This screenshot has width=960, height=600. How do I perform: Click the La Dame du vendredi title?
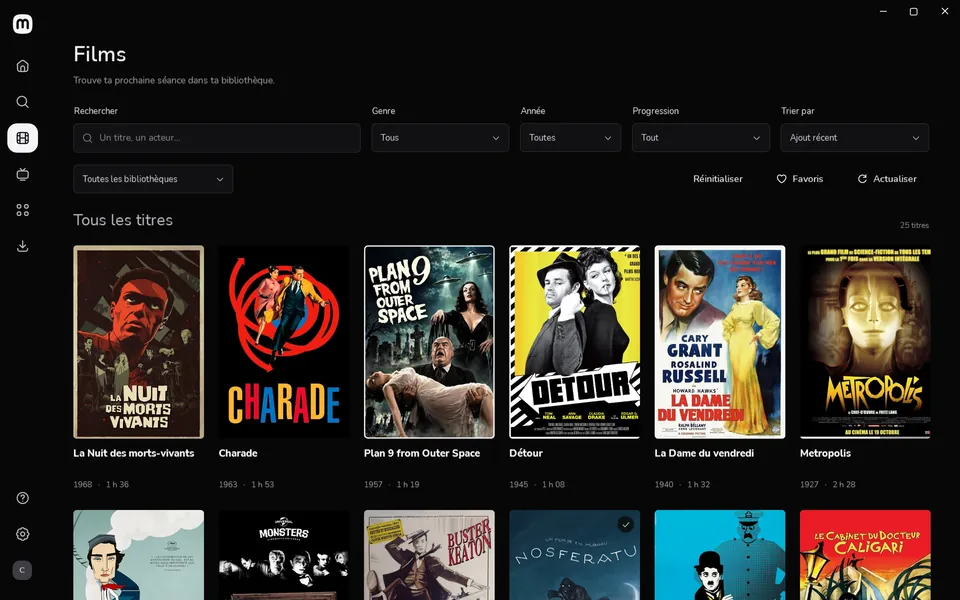pos(704,453)
